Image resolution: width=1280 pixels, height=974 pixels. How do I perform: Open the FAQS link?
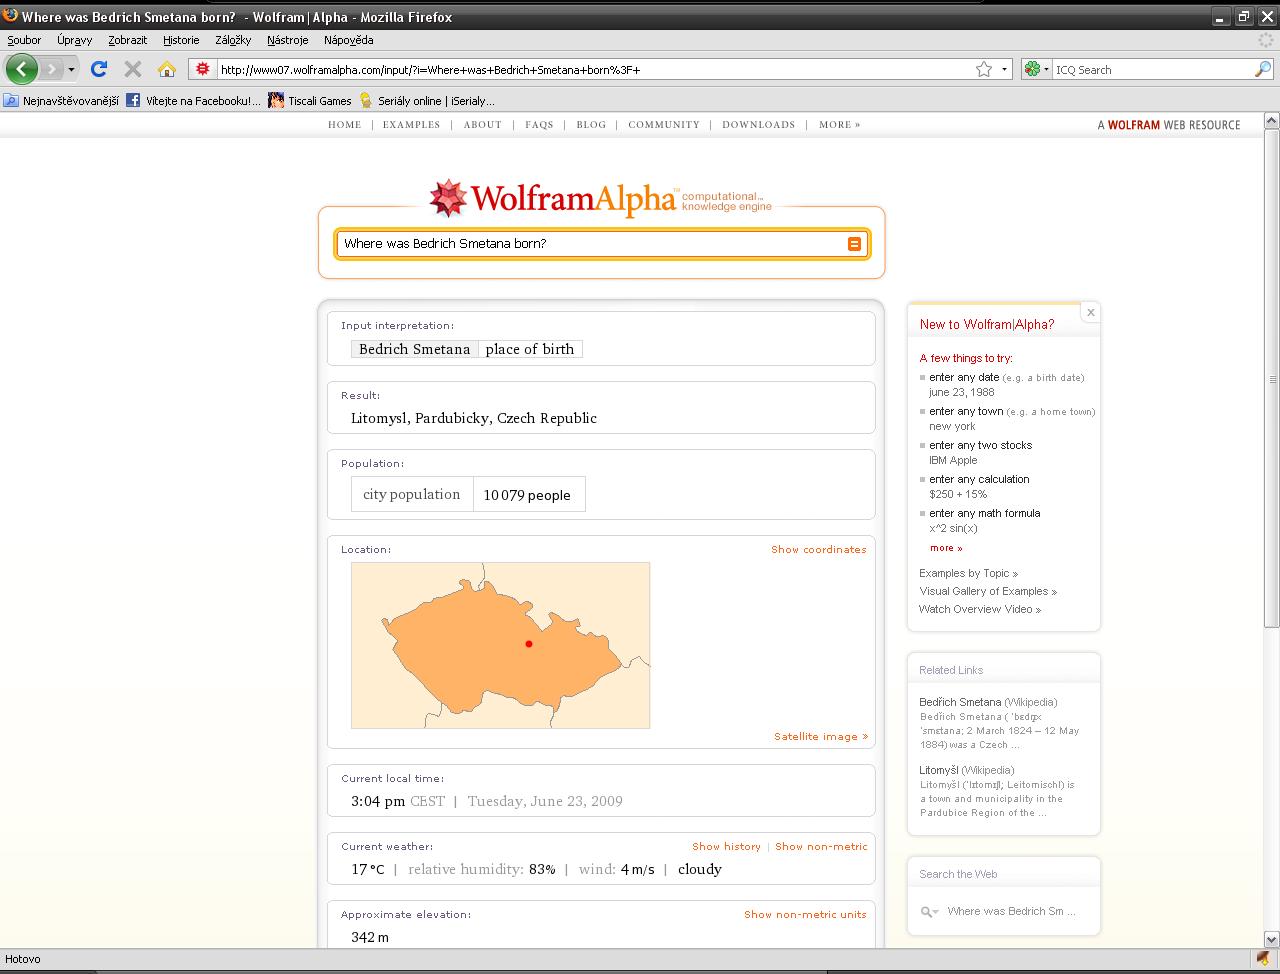pos(539,125)
